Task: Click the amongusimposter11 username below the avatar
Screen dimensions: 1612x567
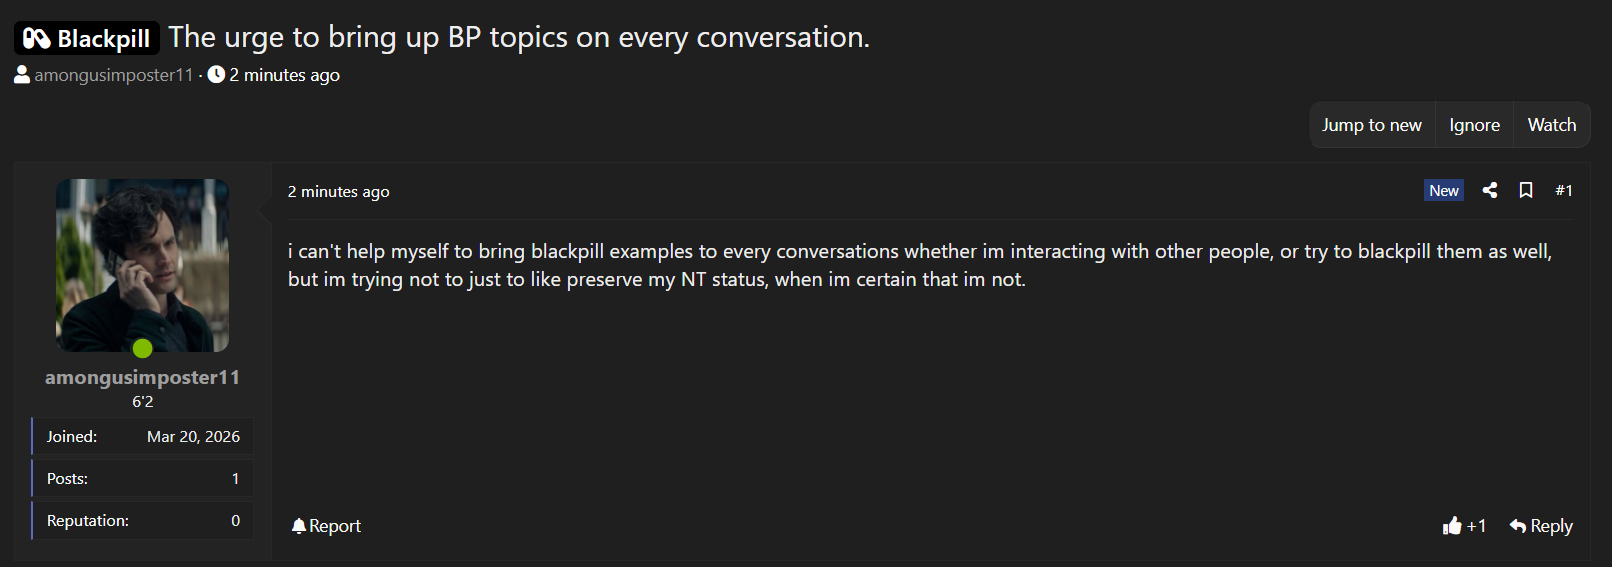Action: [x=142, y=377]
